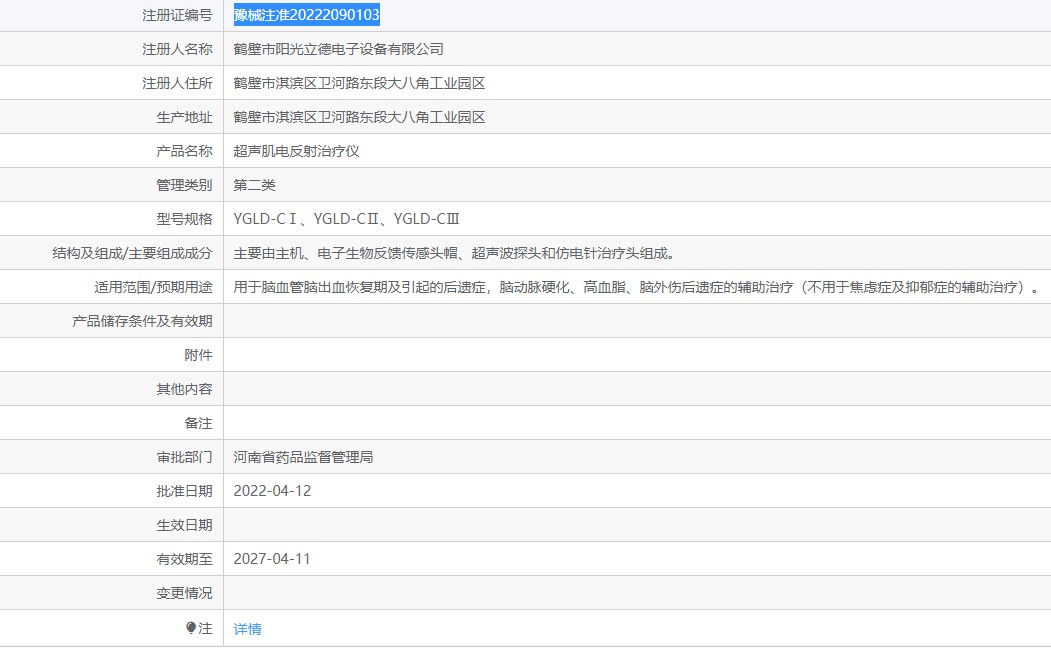Screen dimensions: 1051x653
Task: Click the 适用范围 intended use text
Action: (636, 288)
